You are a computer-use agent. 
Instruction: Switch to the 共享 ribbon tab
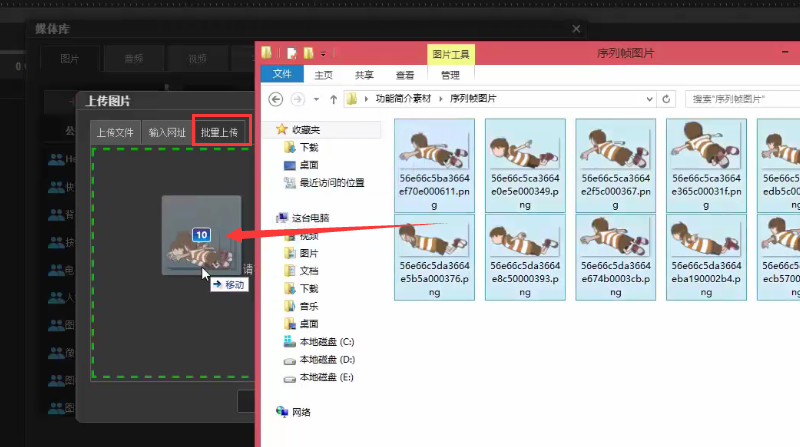(364, 75)
